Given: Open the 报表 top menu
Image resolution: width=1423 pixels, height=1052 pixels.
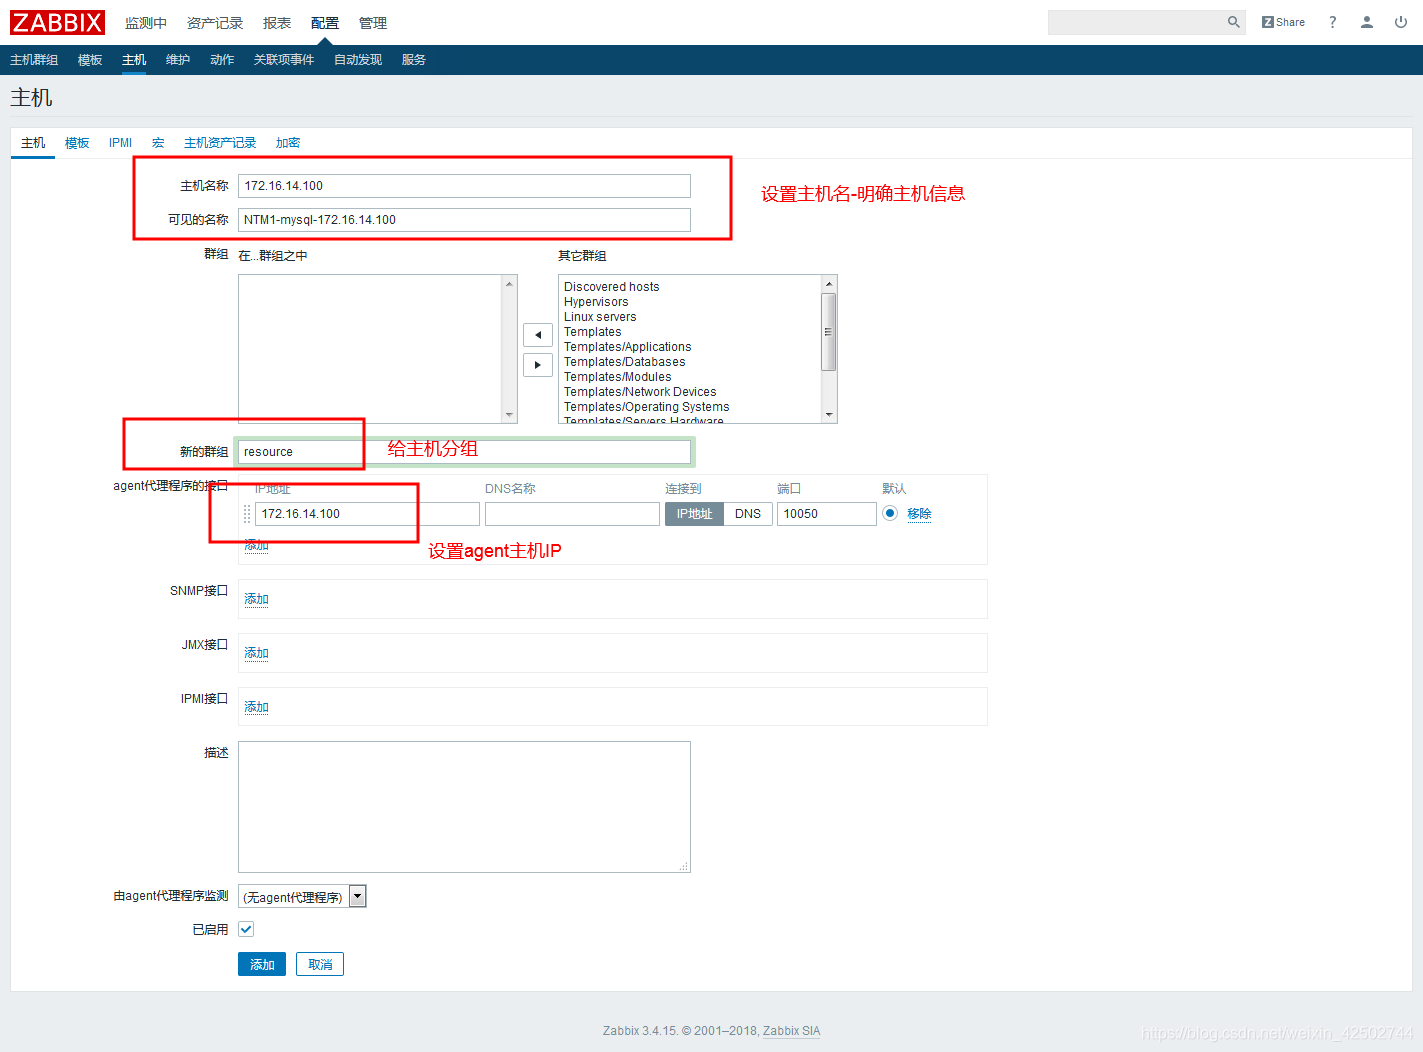Looking at the screenshot, I should click(x=277, y=23).
